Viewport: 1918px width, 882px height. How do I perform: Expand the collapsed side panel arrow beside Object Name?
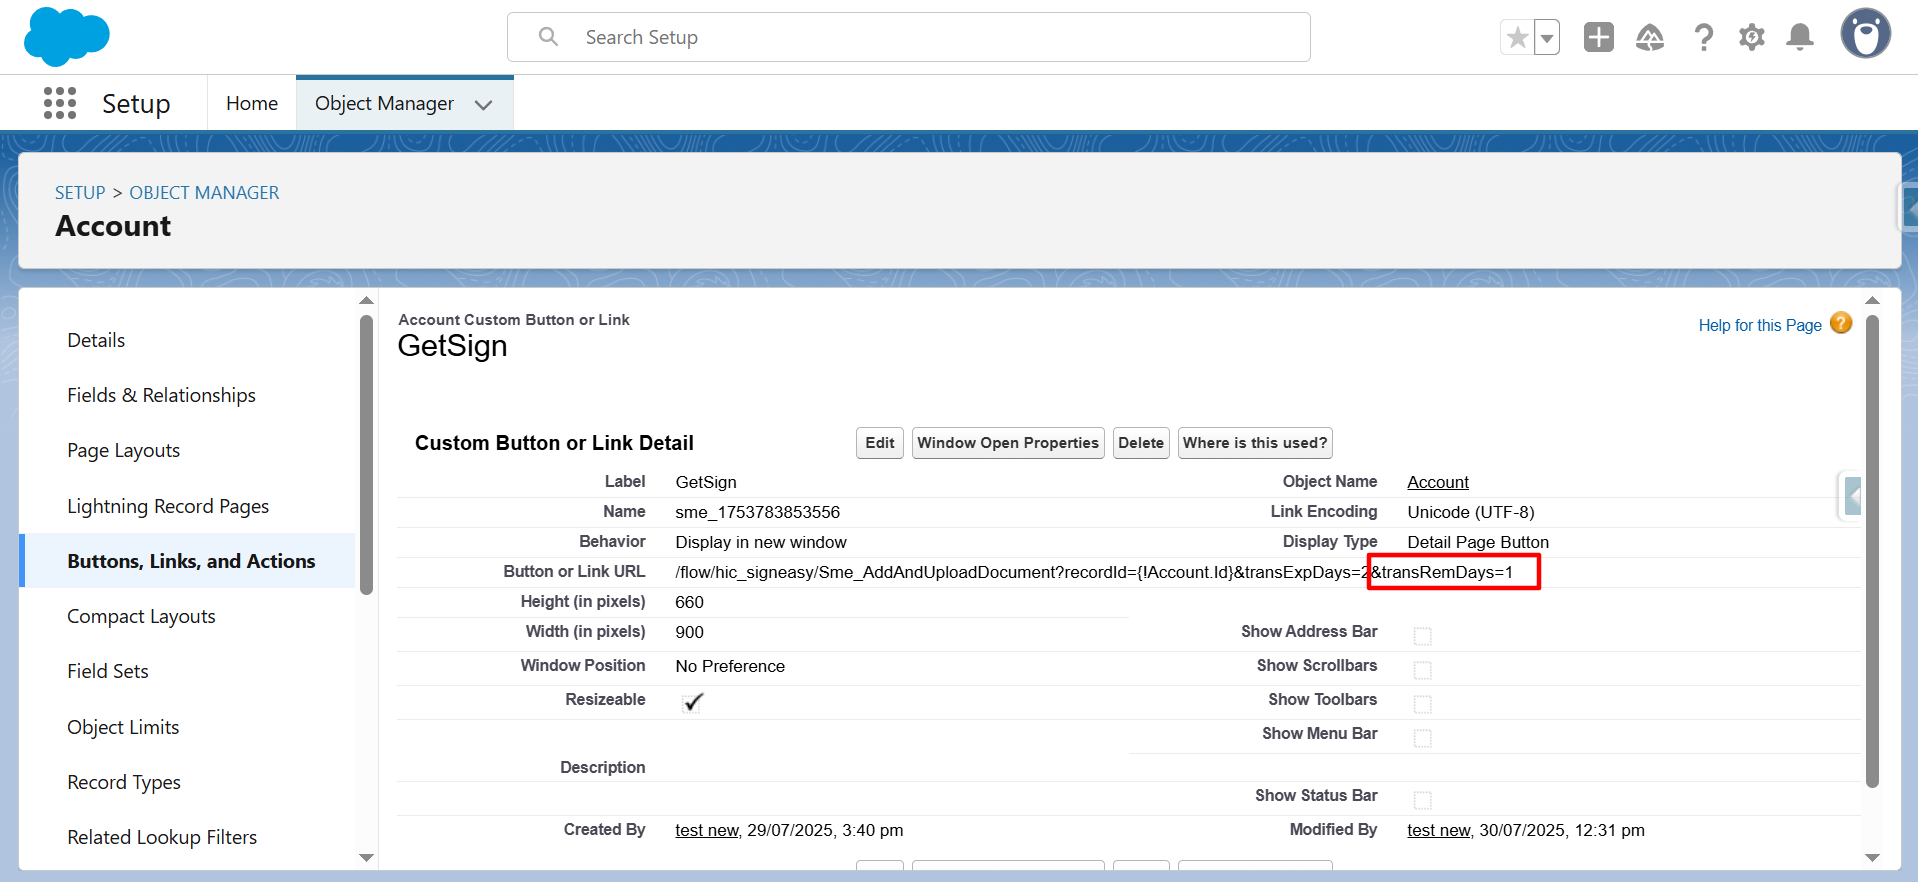coord(1852,495)
